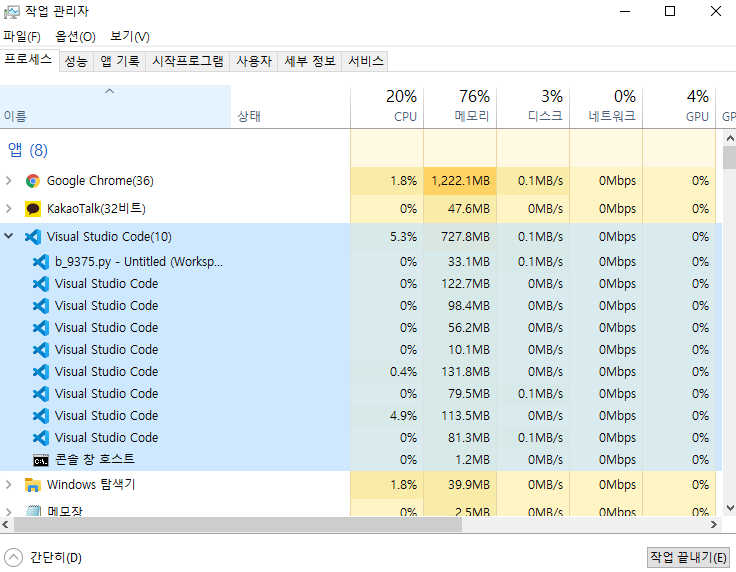
Task: Click the 0.4% CPU value
Action: click(403, 372)
